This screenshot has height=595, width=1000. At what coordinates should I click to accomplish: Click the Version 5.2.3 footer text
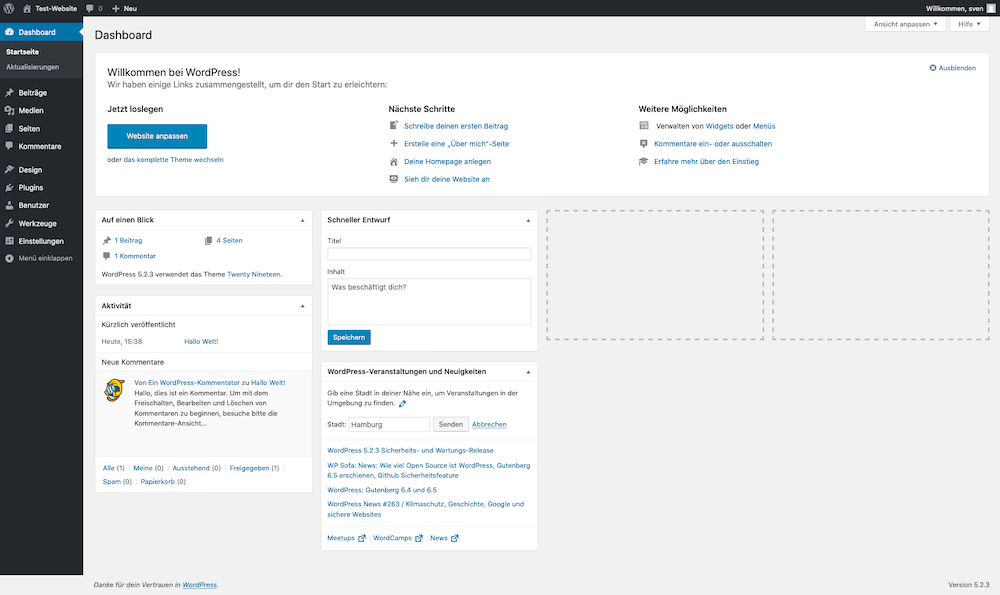[x=968, y=585]
